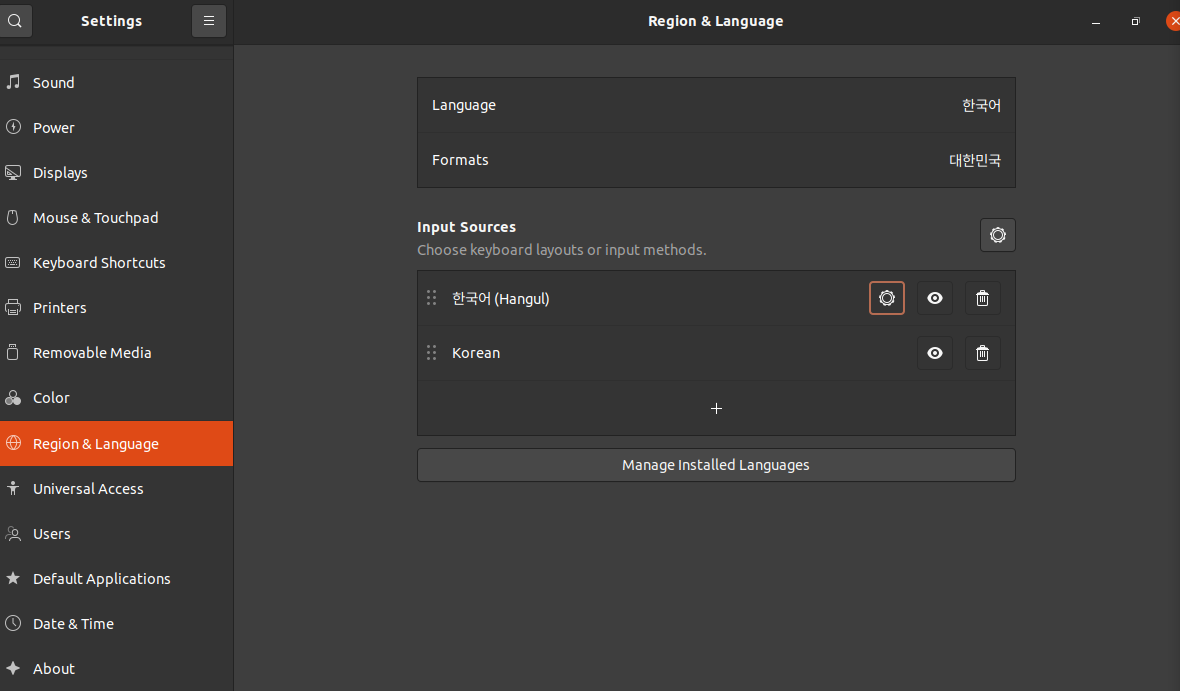Click the drag handle for Korean row
The image size is (1180, 691).
[x=431, y=353]
